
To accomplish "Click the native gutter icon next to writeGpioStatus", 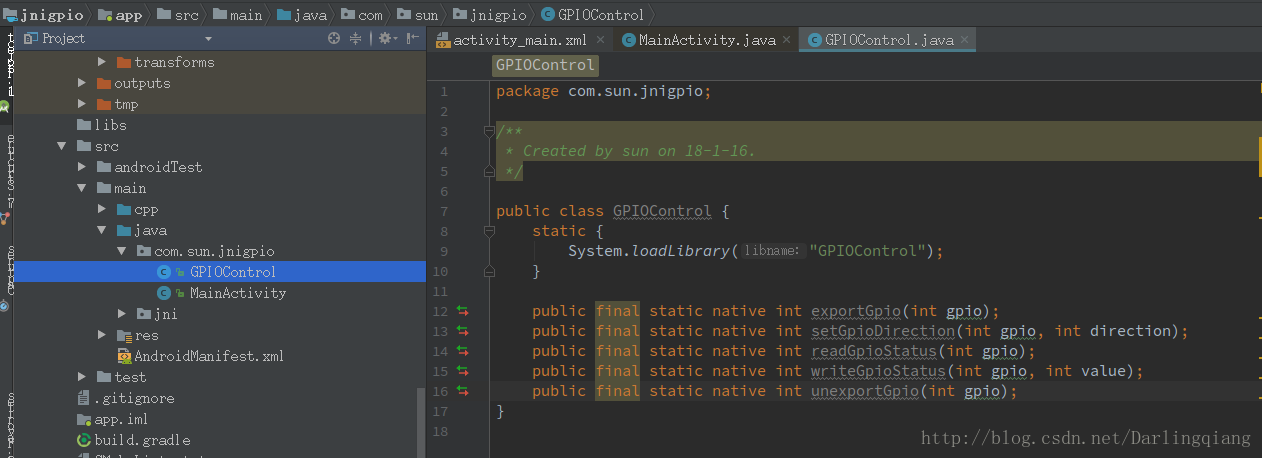I will point(463,371).
